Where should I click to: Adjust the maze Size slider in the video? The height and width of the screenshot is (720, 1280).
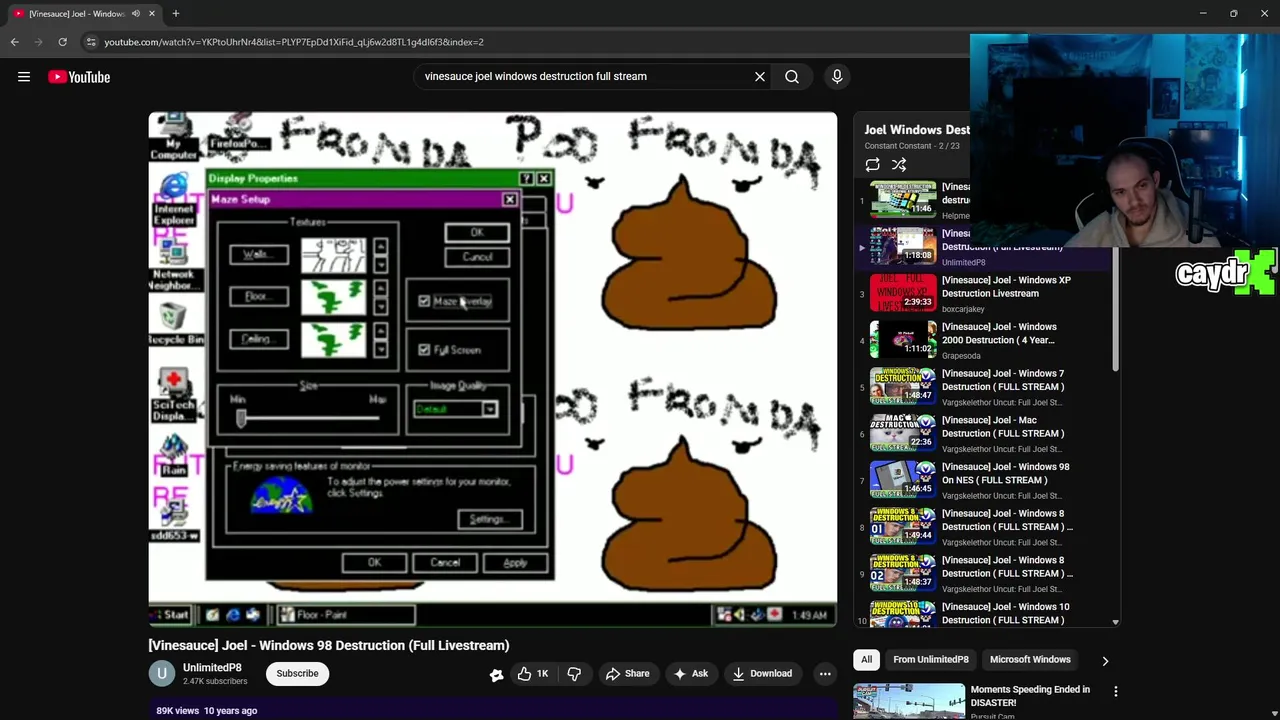click(x=241, y=419)
